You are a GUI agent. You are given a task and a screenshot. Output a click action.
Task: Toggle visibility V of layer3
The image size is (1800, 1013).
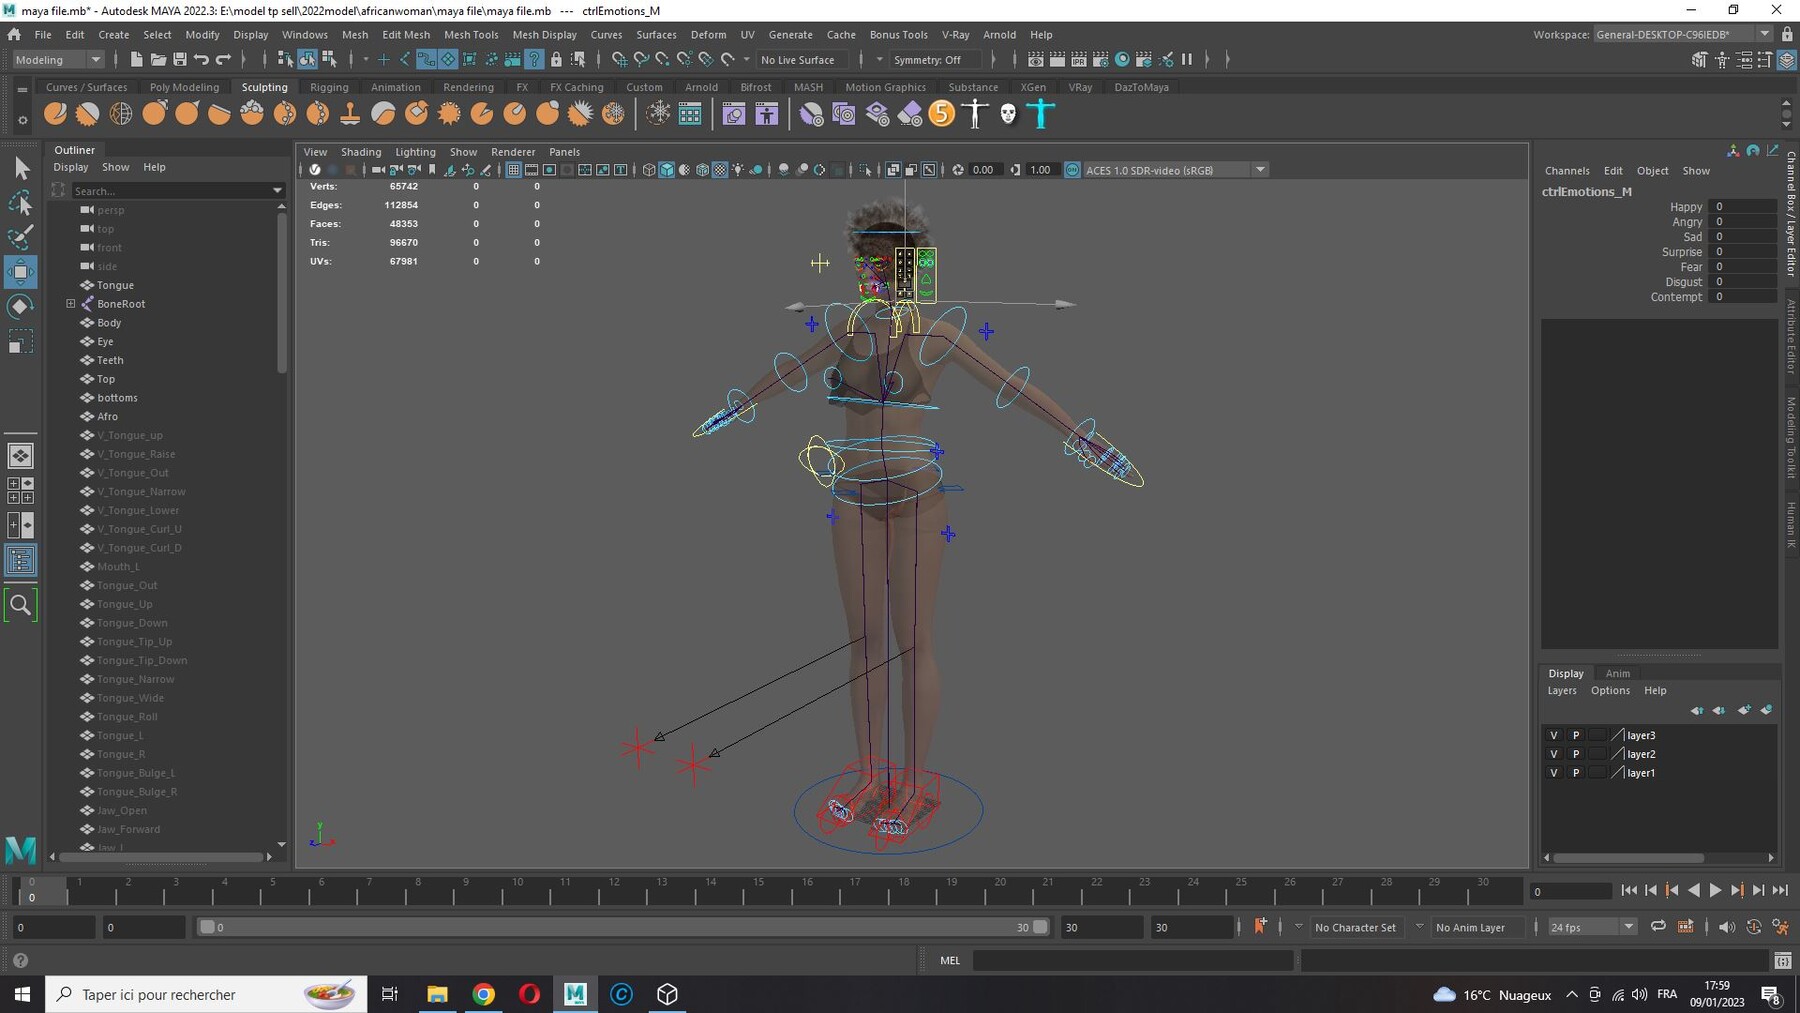pos(1553,735)
